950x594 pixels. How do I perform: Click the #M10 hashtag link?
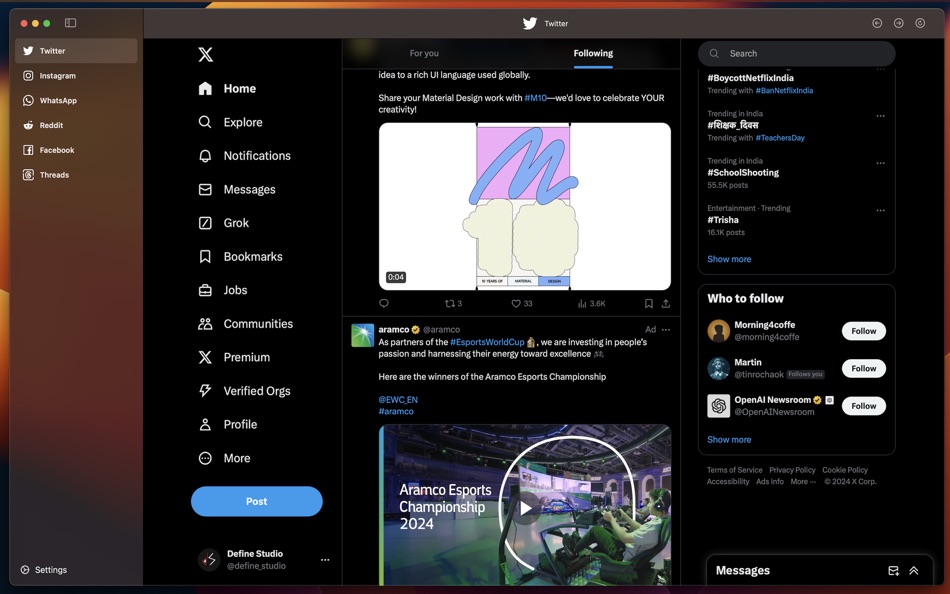coord(536,98)
